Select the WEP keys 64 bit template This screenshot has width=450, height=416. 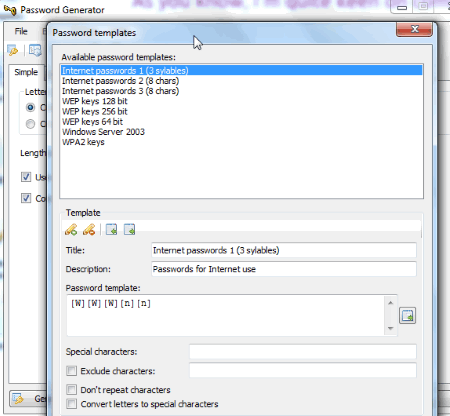[241, 122]
